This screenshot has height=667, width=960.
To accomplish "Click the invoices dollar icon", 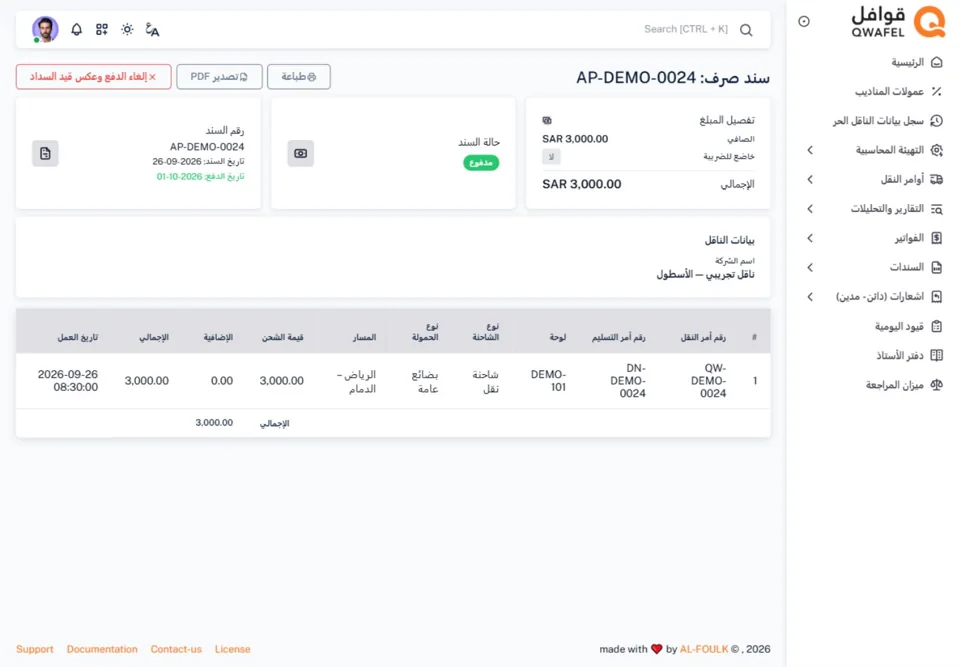I will 936,238.
